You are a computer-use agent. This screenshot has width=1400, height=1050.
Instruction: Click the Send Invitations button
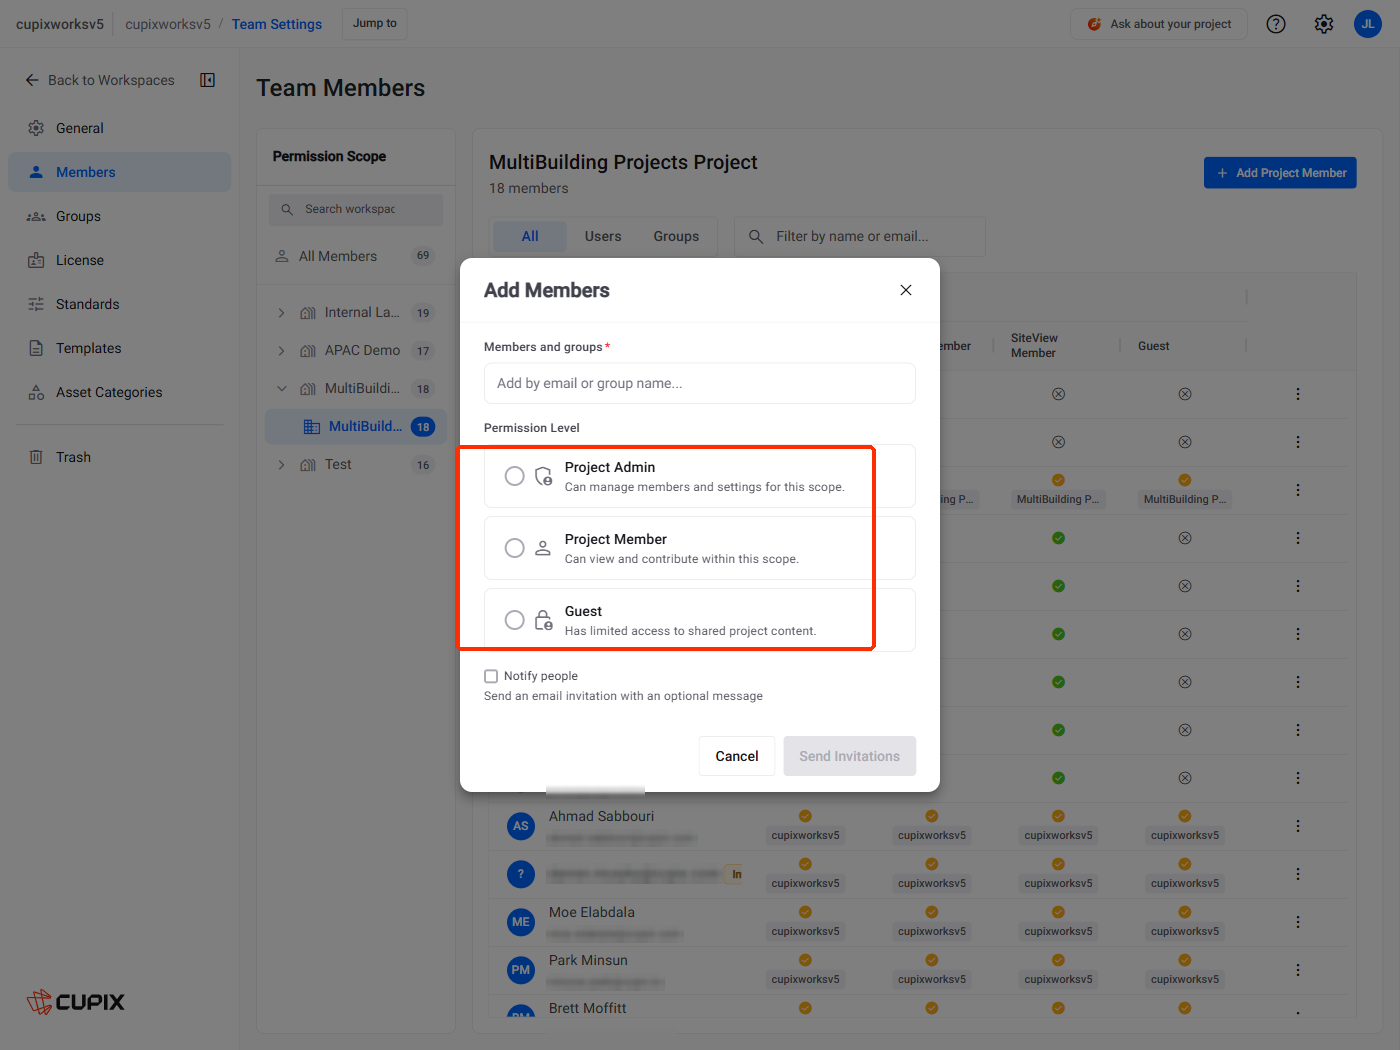coord(850,756)
